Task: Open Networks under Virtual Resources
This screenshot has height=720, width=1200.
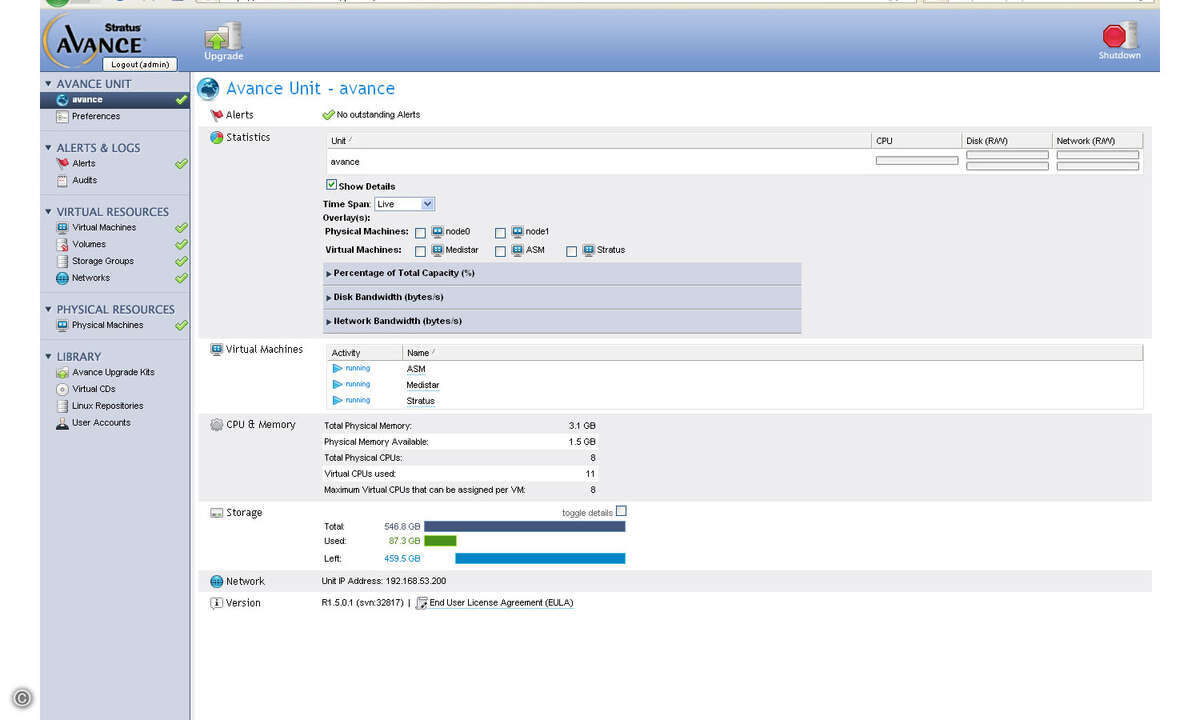Action: [x=90, y=278]
